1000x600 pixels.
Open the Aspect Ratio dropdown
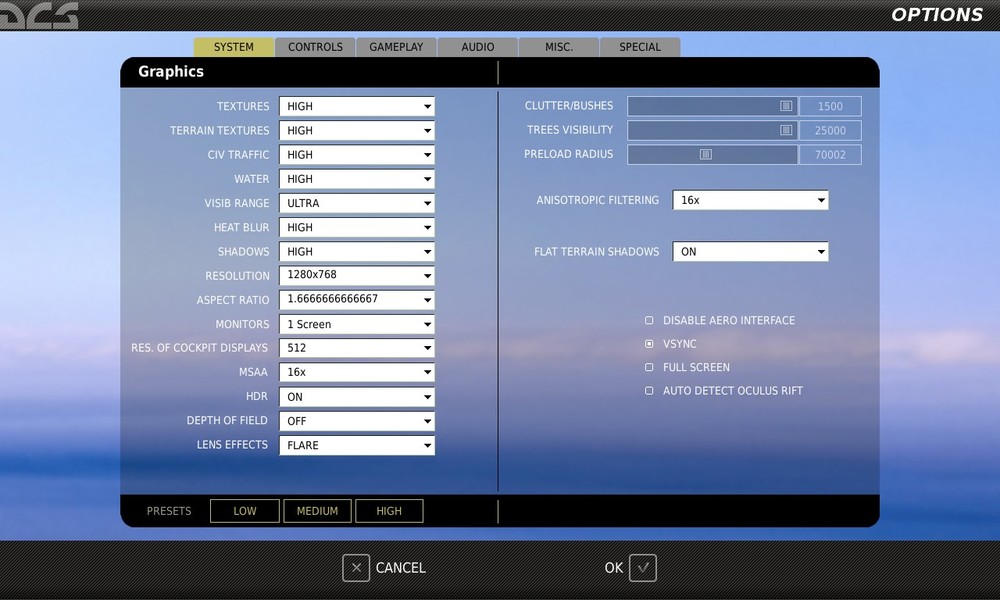(357, 300)
